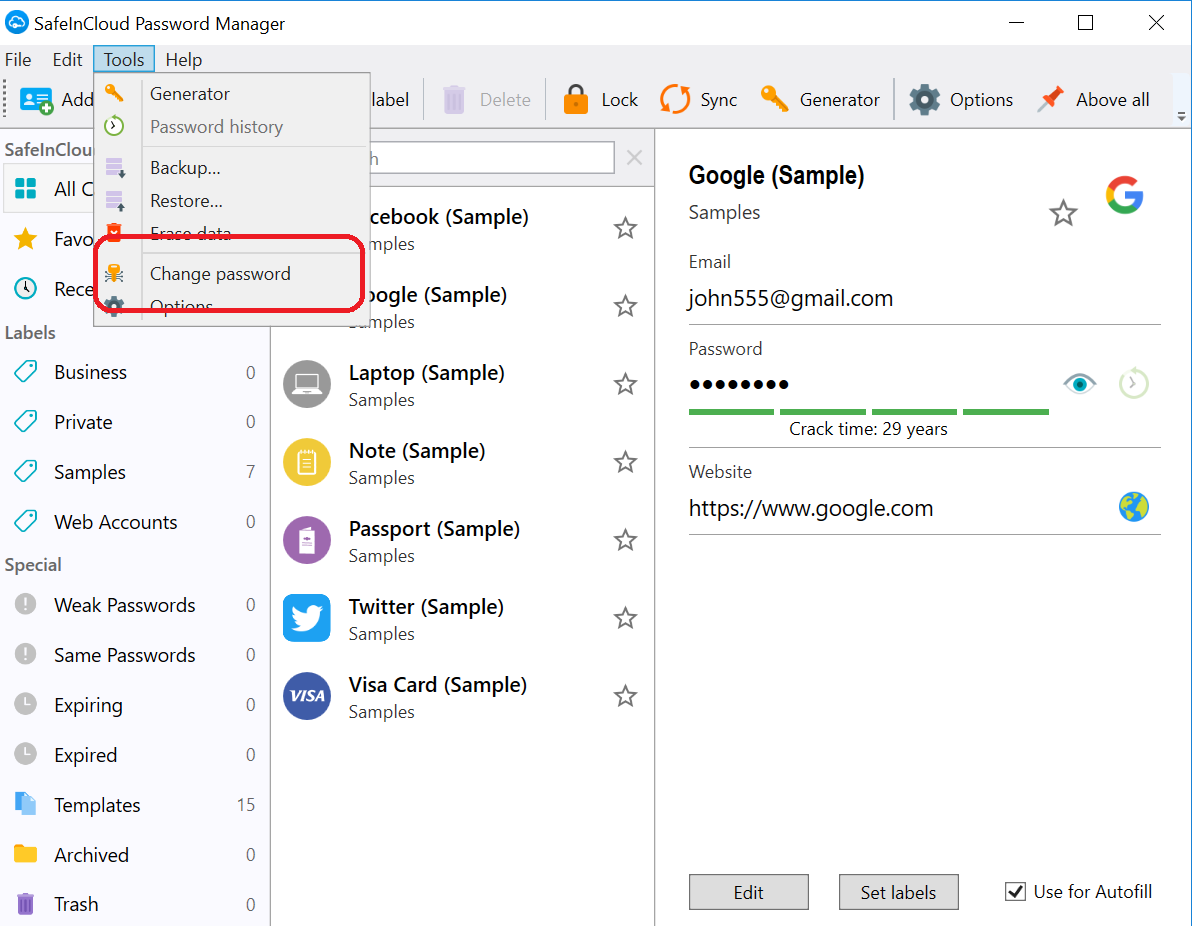Image resolution: width=1192 pixels, height=926 pixels.
Task: Open the Help menu
Action: (183, 59)
